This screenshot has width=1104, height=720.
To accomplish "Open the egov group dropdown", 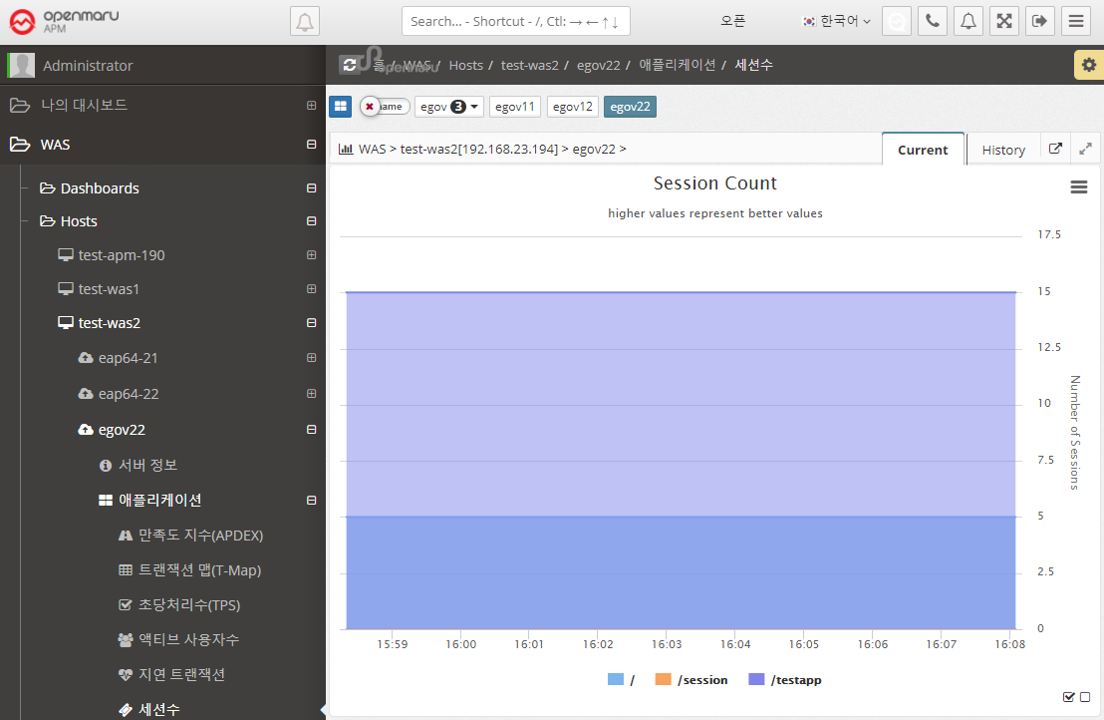I will [x=449, y=106].
